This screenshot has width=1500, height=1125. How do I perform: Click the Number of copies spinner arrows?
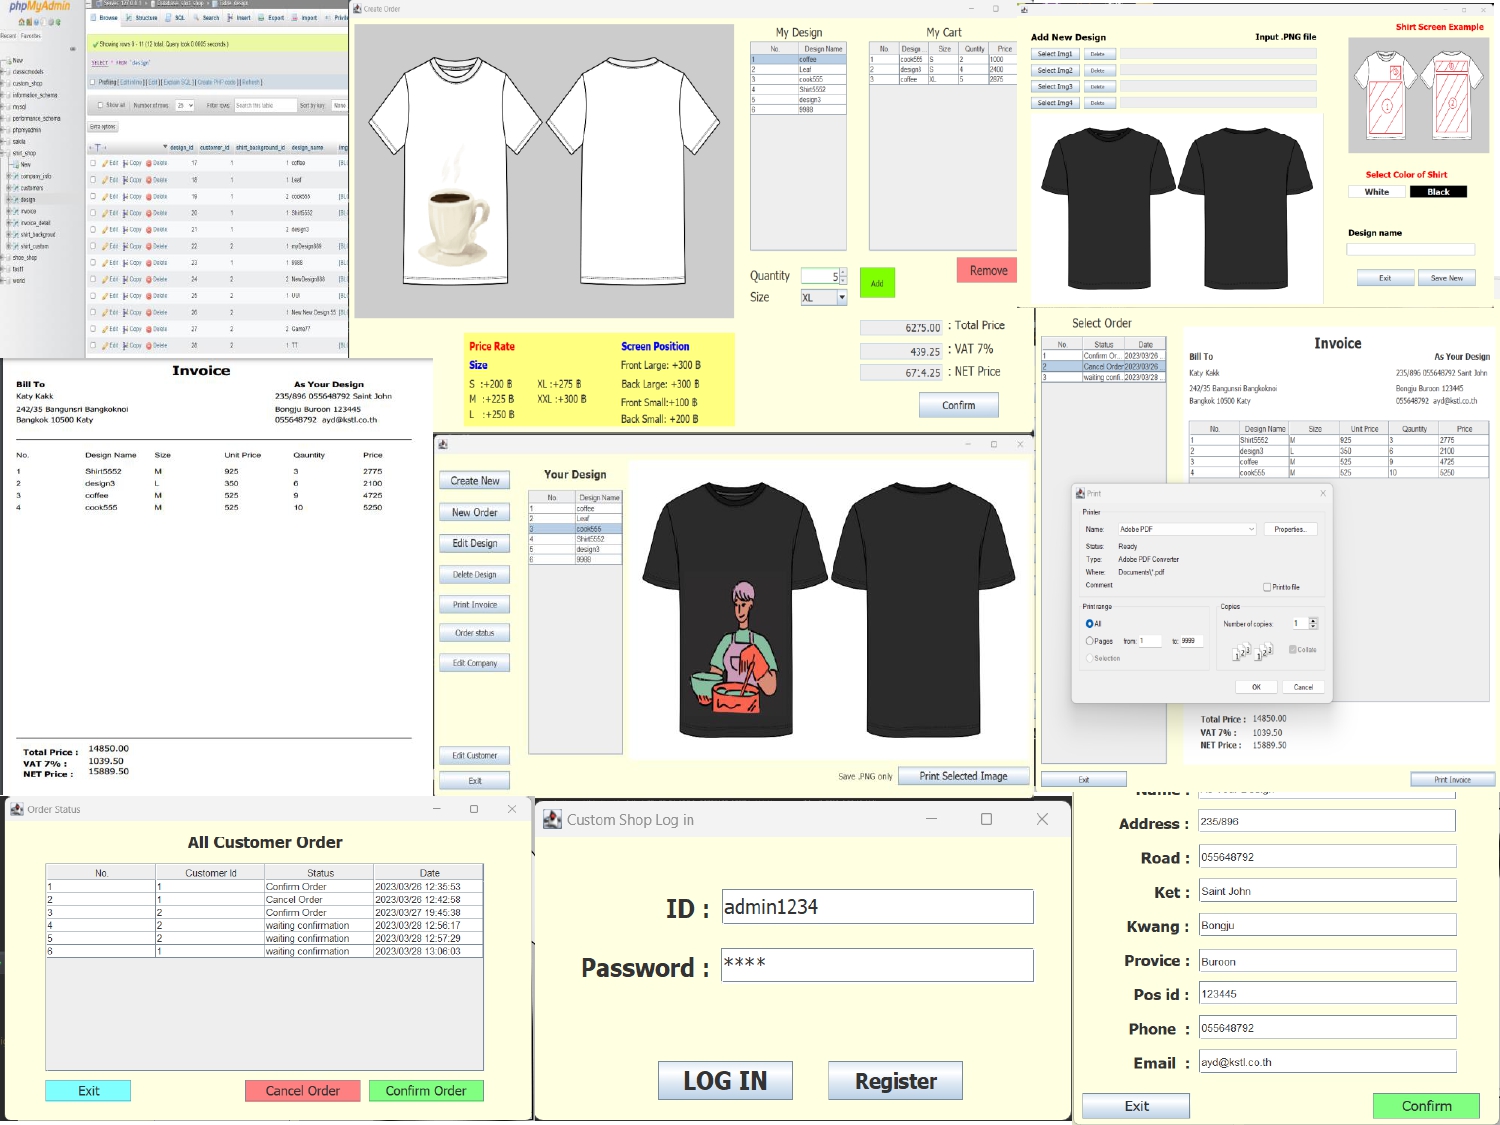(1313, 623)
